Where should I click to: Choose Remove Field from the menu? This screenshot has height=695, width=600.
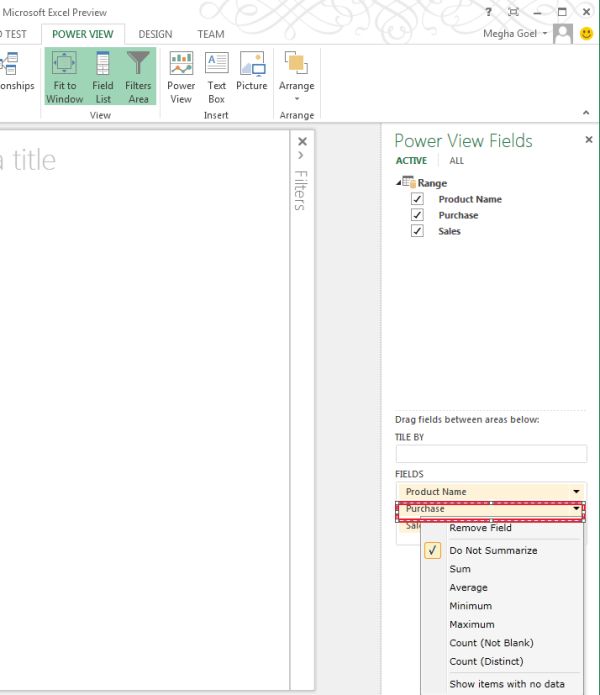point(480,528)
